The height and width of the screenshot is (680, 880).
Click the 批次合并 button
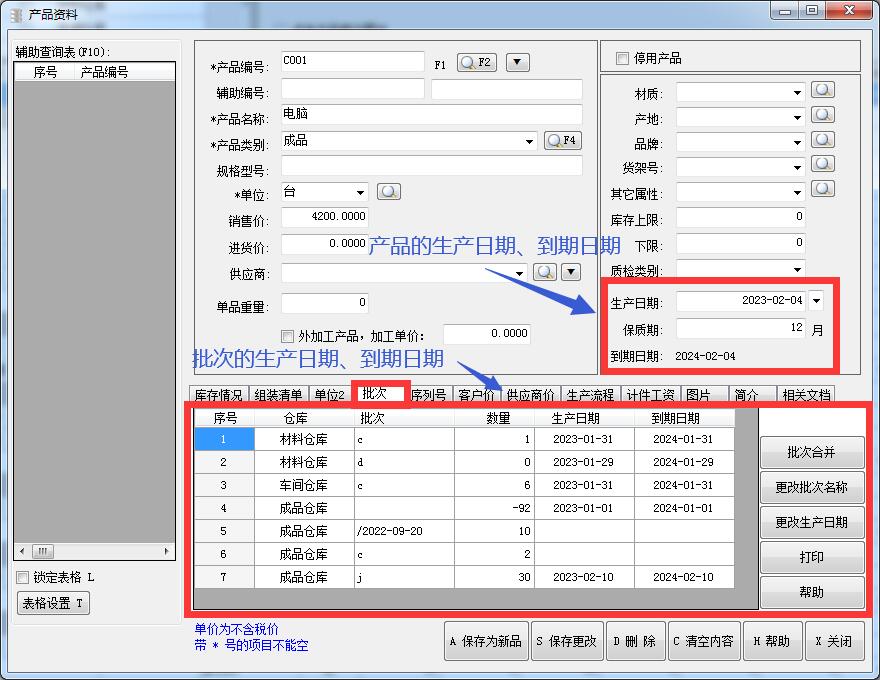point(811,452)
